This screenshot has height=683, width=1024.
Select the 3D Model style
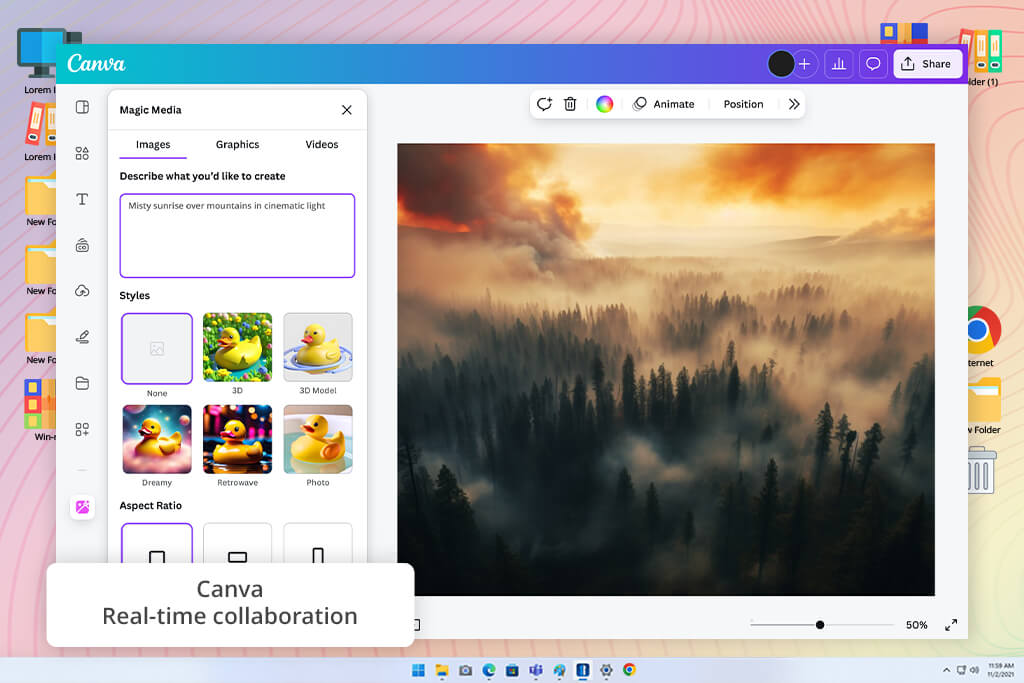point(318,347)
